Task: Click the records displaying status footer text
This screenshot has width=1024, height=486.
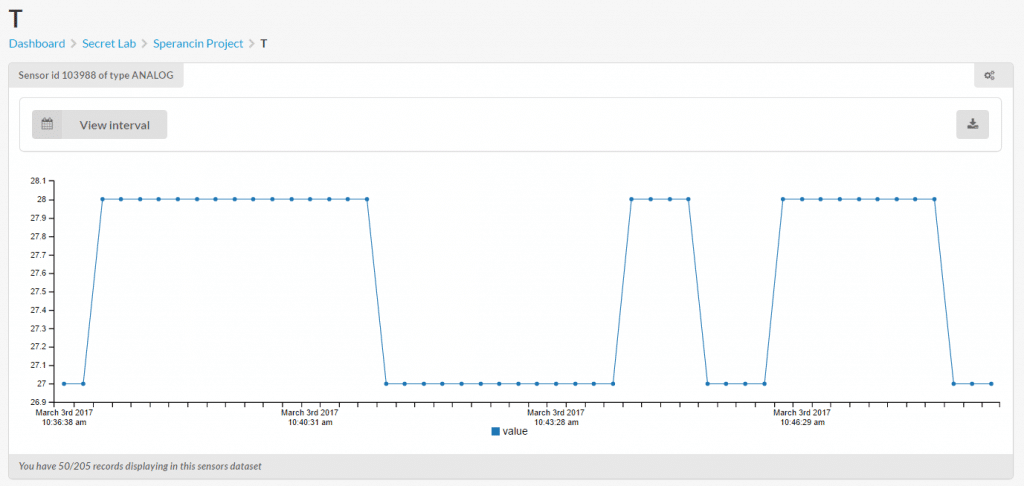Action: click(x=140, y=466)
